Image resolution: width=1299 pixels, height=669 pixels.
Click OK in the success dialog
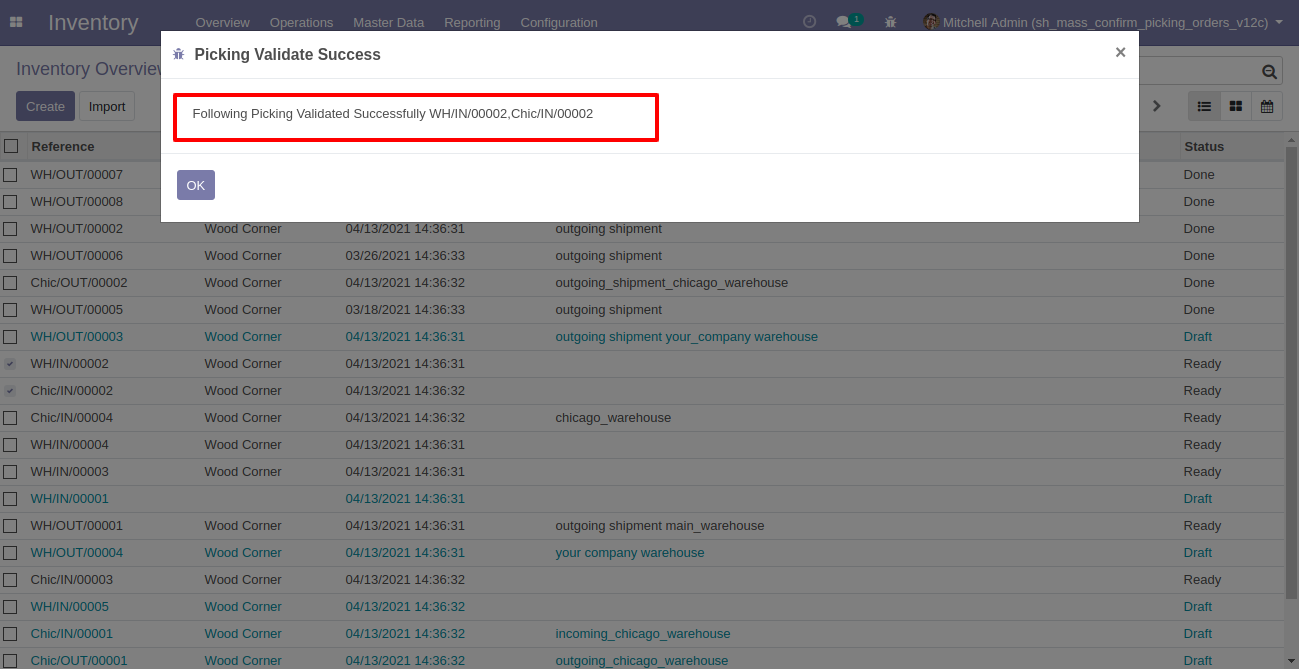[196, 185]
